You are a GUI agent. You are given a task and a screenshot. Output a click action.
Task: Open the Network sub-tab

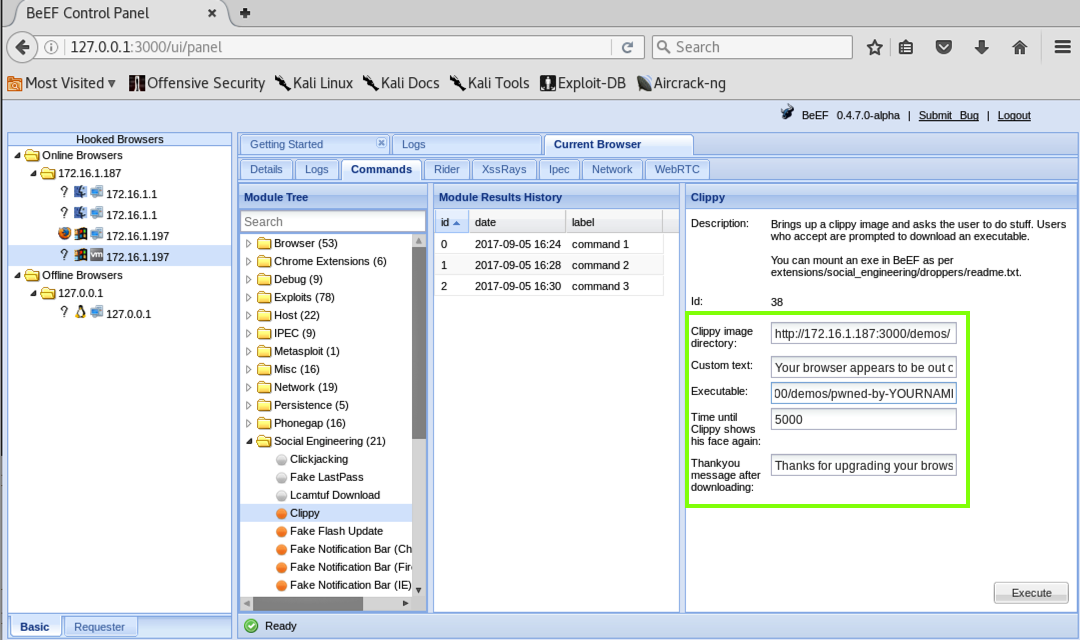coord(612,169)
